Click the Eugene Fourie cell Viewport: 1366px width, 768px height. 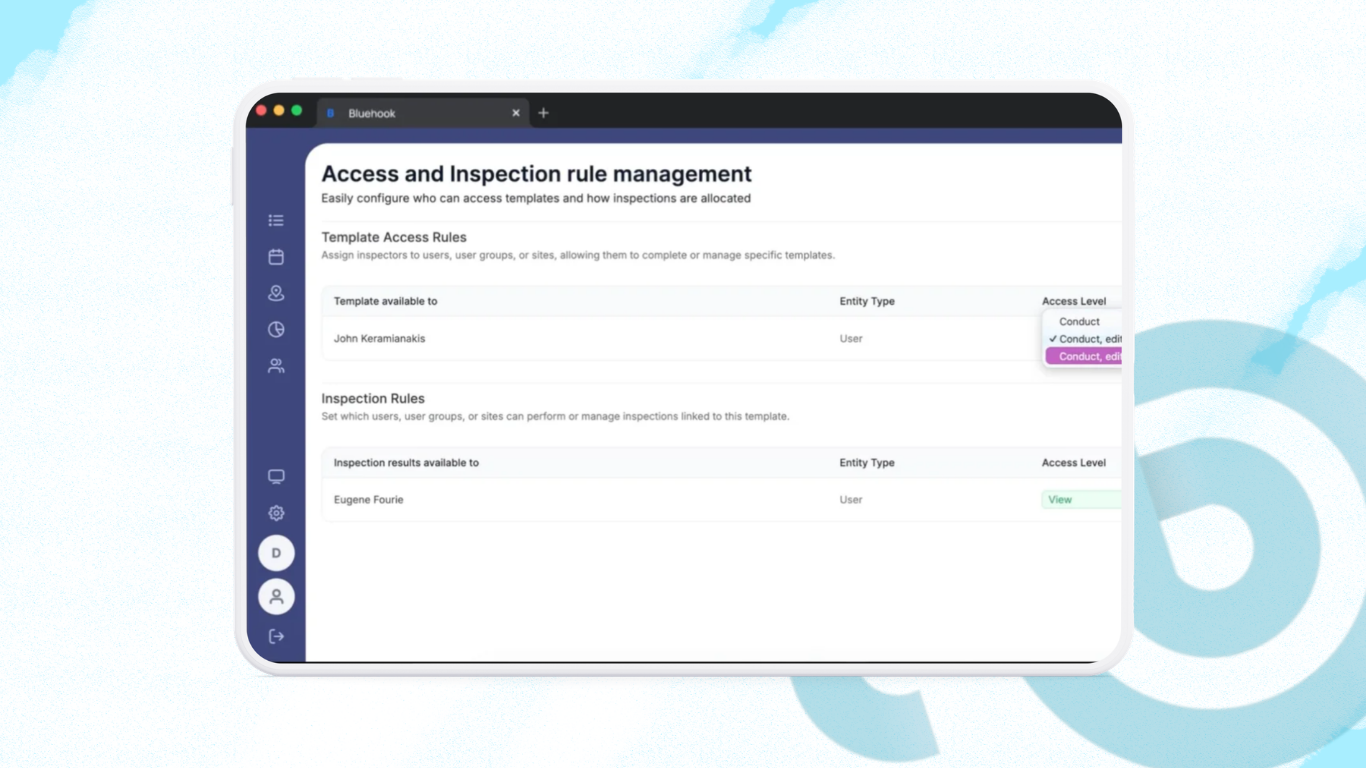[368, 500]
